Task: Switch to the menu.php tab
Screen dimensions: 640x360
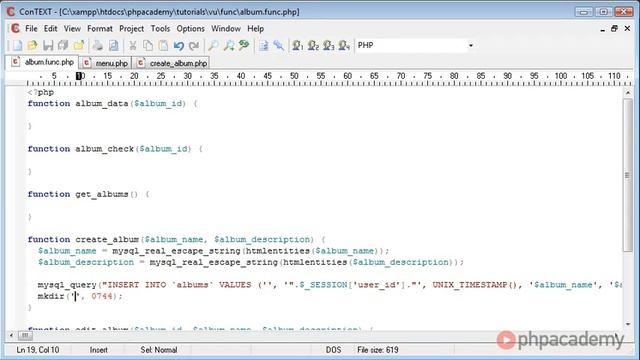Action: (x=106, y=63)
